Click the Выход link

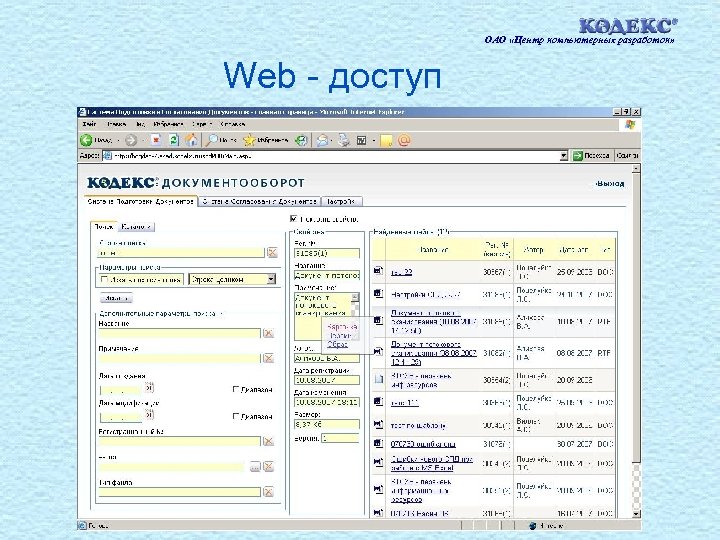609,184
